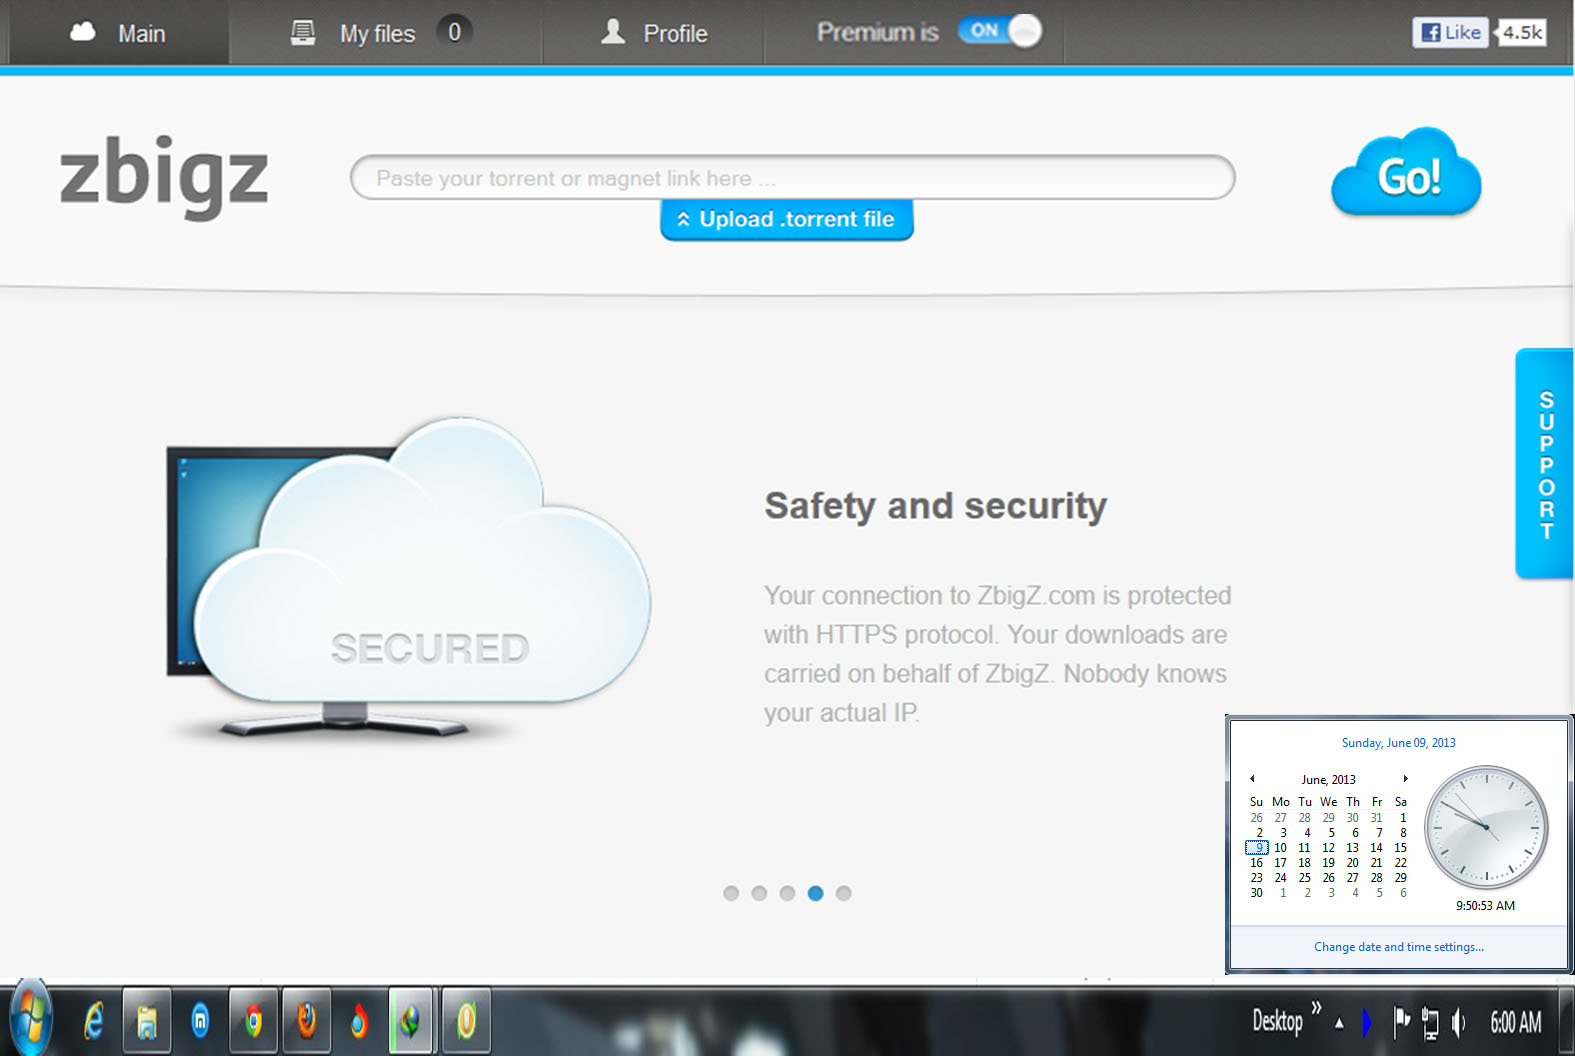1575x1056 pixels.
Task: Go to the next calendar month
Action: point(1405,778)
